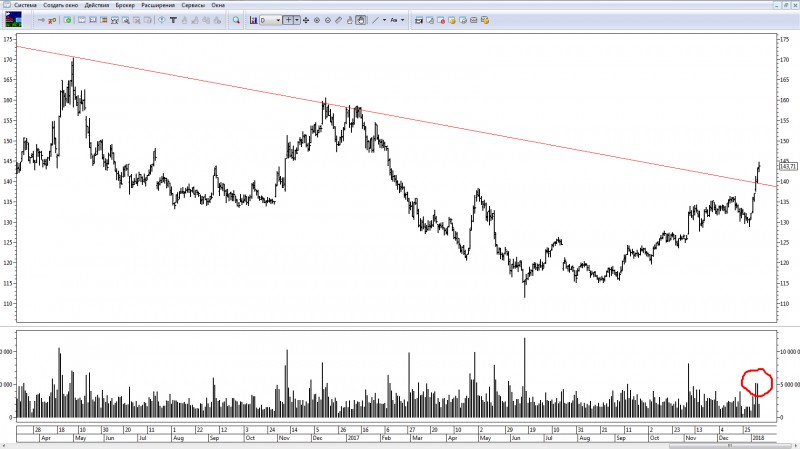The width and height of the screenshot is (800, 449).
Task: Select the trend line drawing tool
Action: 375,20
